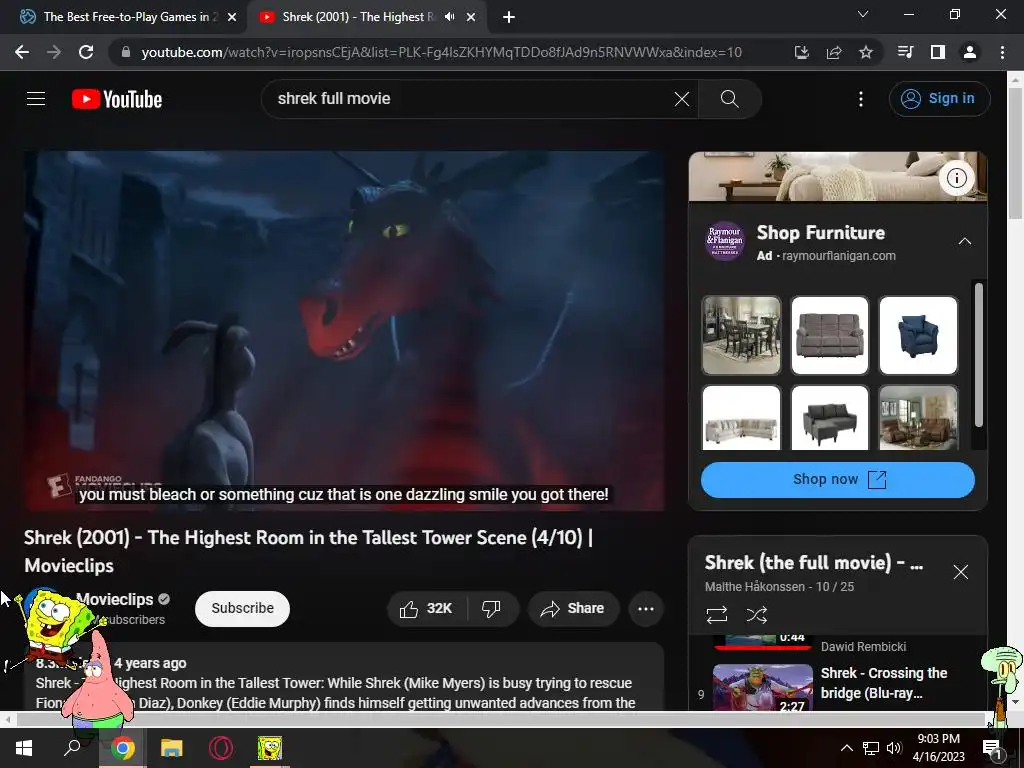Screen dimensions: 1024x768
Task: Click the install app icon in address bar
Action: point(801,52)
